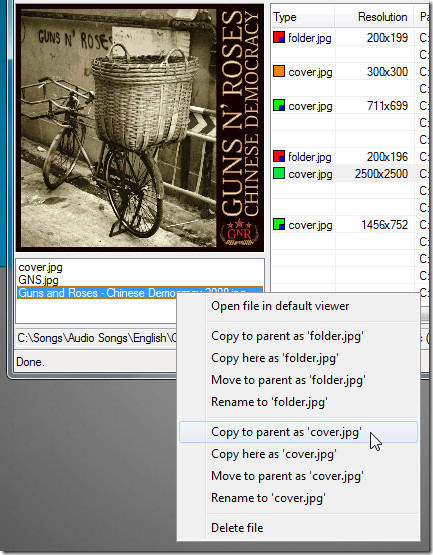Select the cover.jpg row with 1456x752
433x555 pixels.
[350, 224]
